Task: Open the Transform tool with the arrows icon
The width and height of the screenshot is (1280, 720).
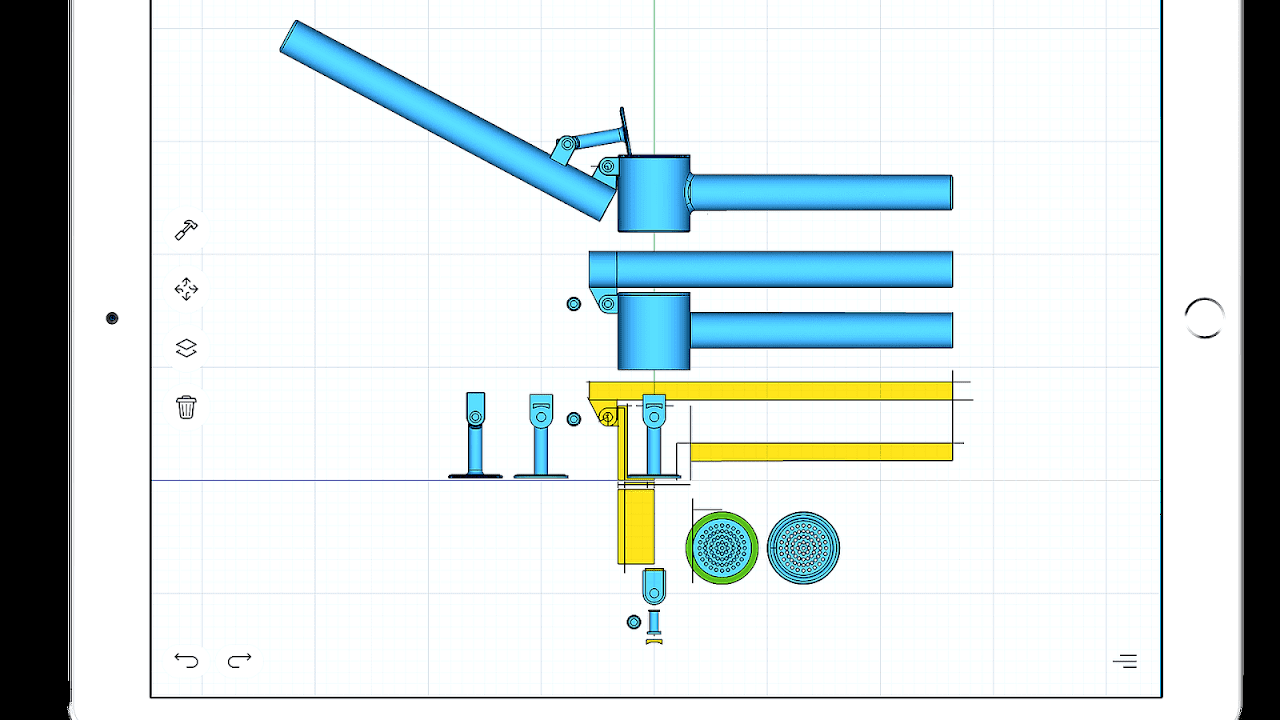Action: [186, 288]
